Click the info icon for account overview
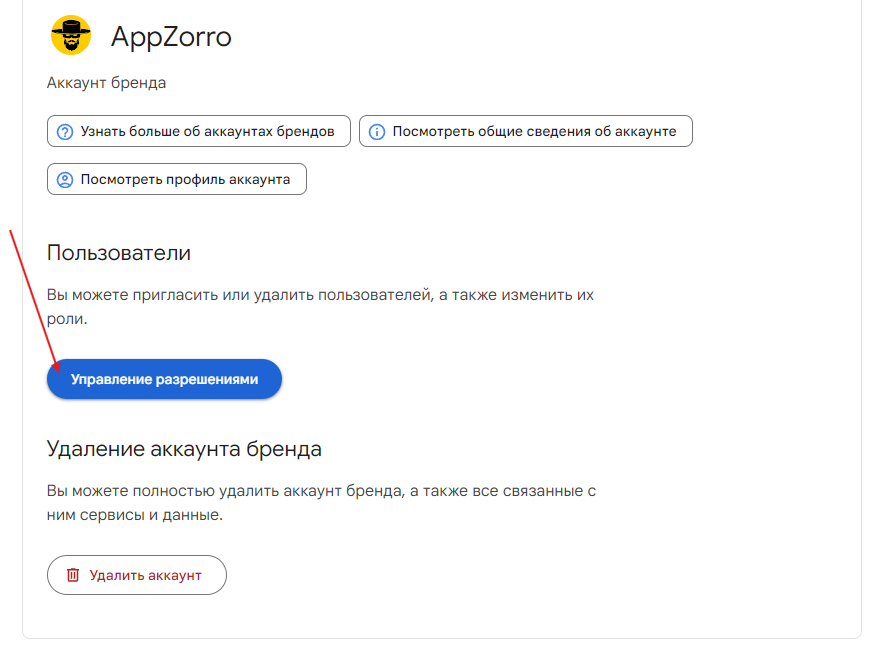This screenshot has width=887, height=652. coord(377,131)
